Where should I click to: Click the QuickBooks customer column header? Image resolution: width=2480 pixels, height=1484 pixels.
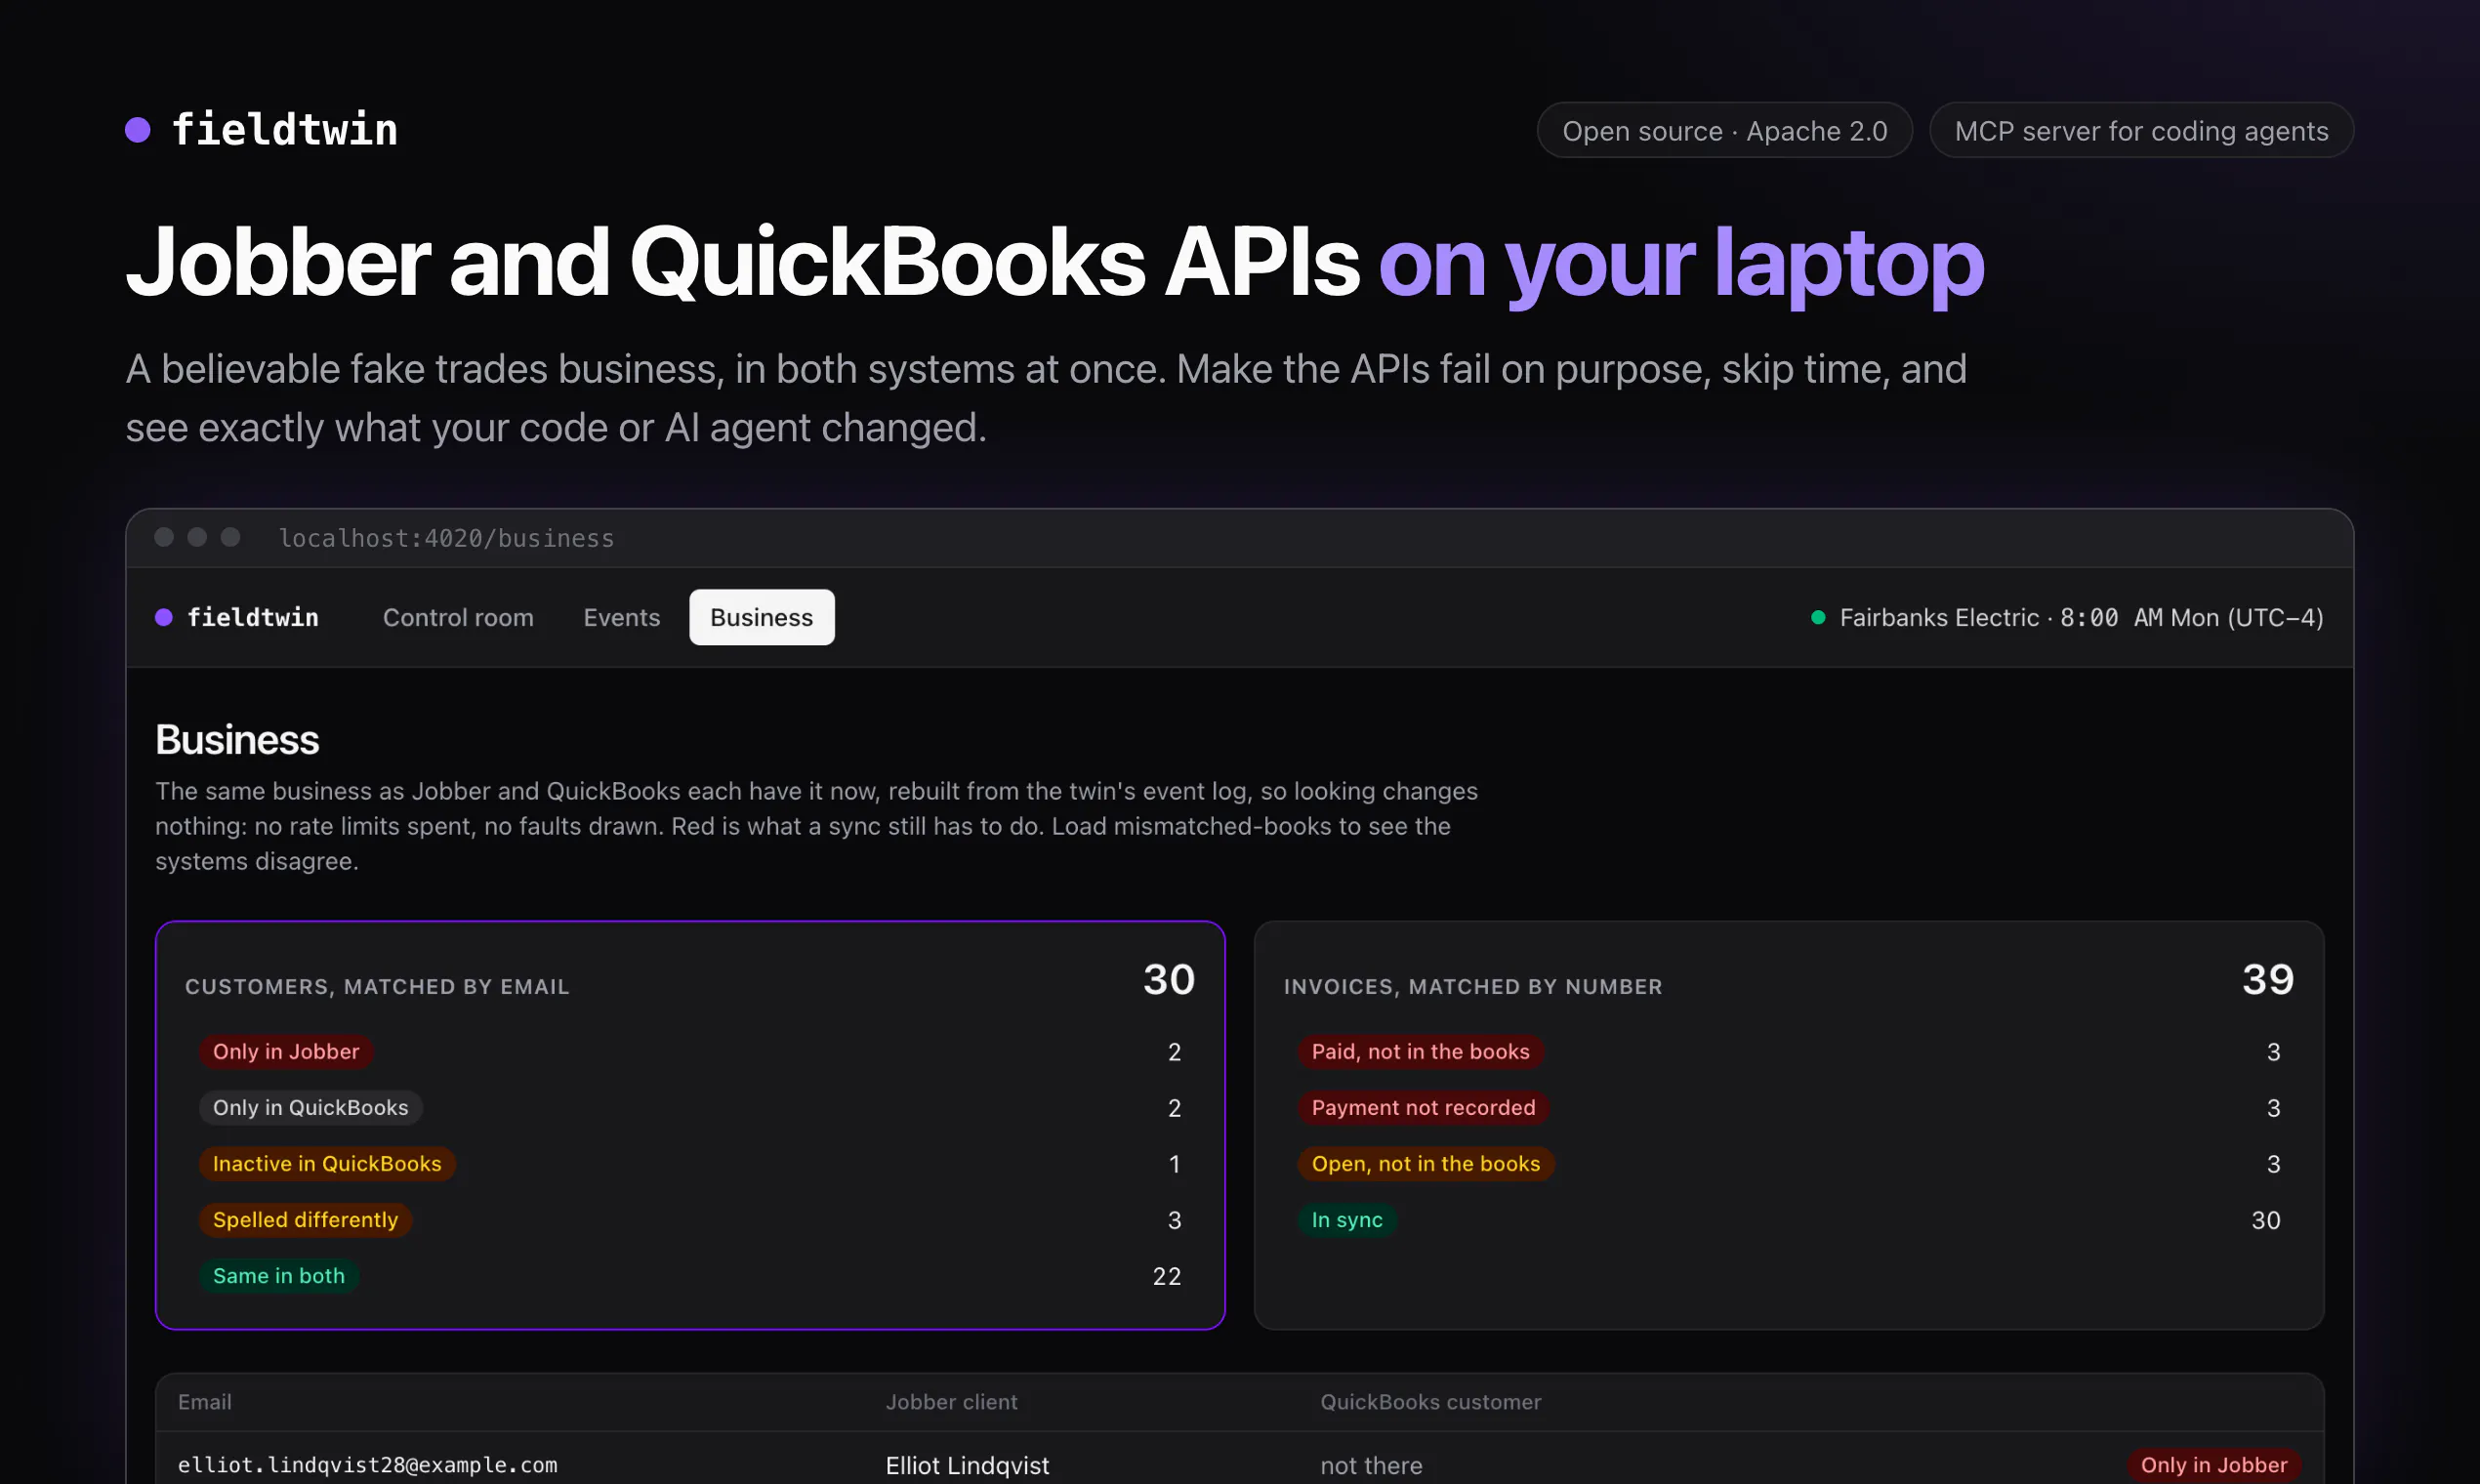pyautogui.click(x=1431, y=1402)
